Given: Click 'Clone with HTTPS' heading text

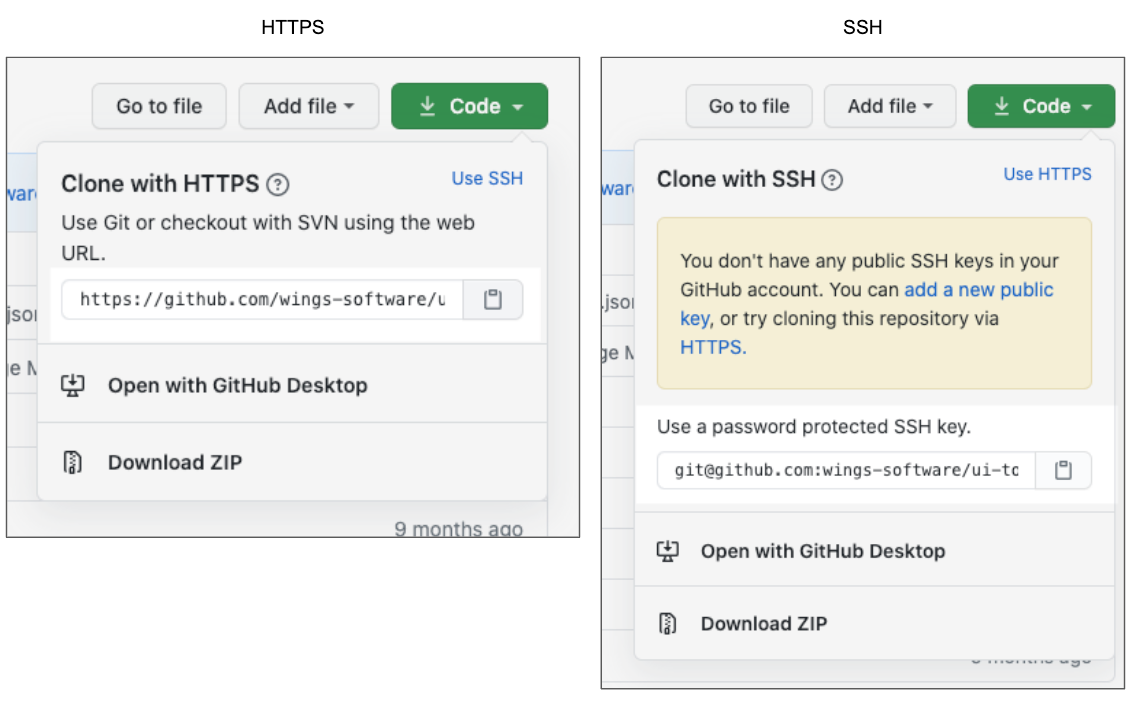Looking at the screenshot, I should [x=160, y=184].
